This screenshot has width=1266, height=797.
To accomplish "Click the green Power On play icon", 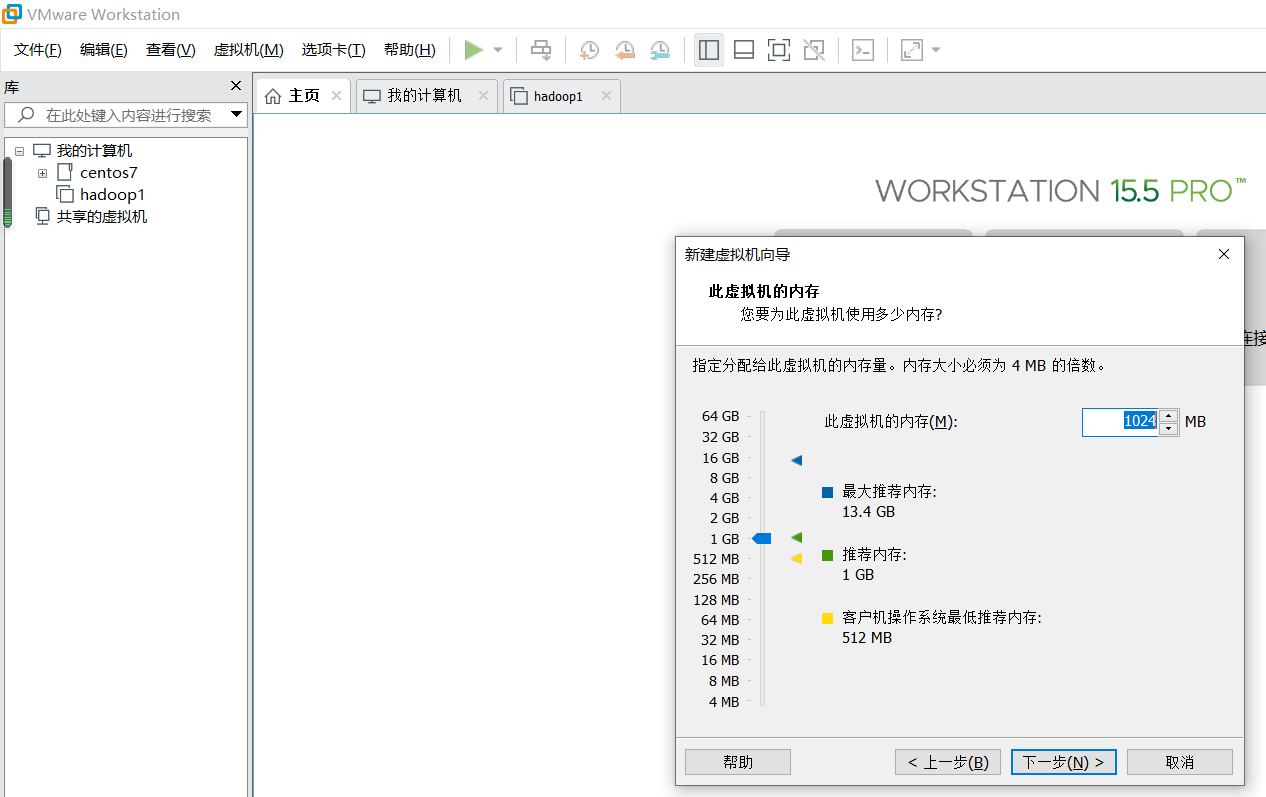I will [x=474, y=50].
